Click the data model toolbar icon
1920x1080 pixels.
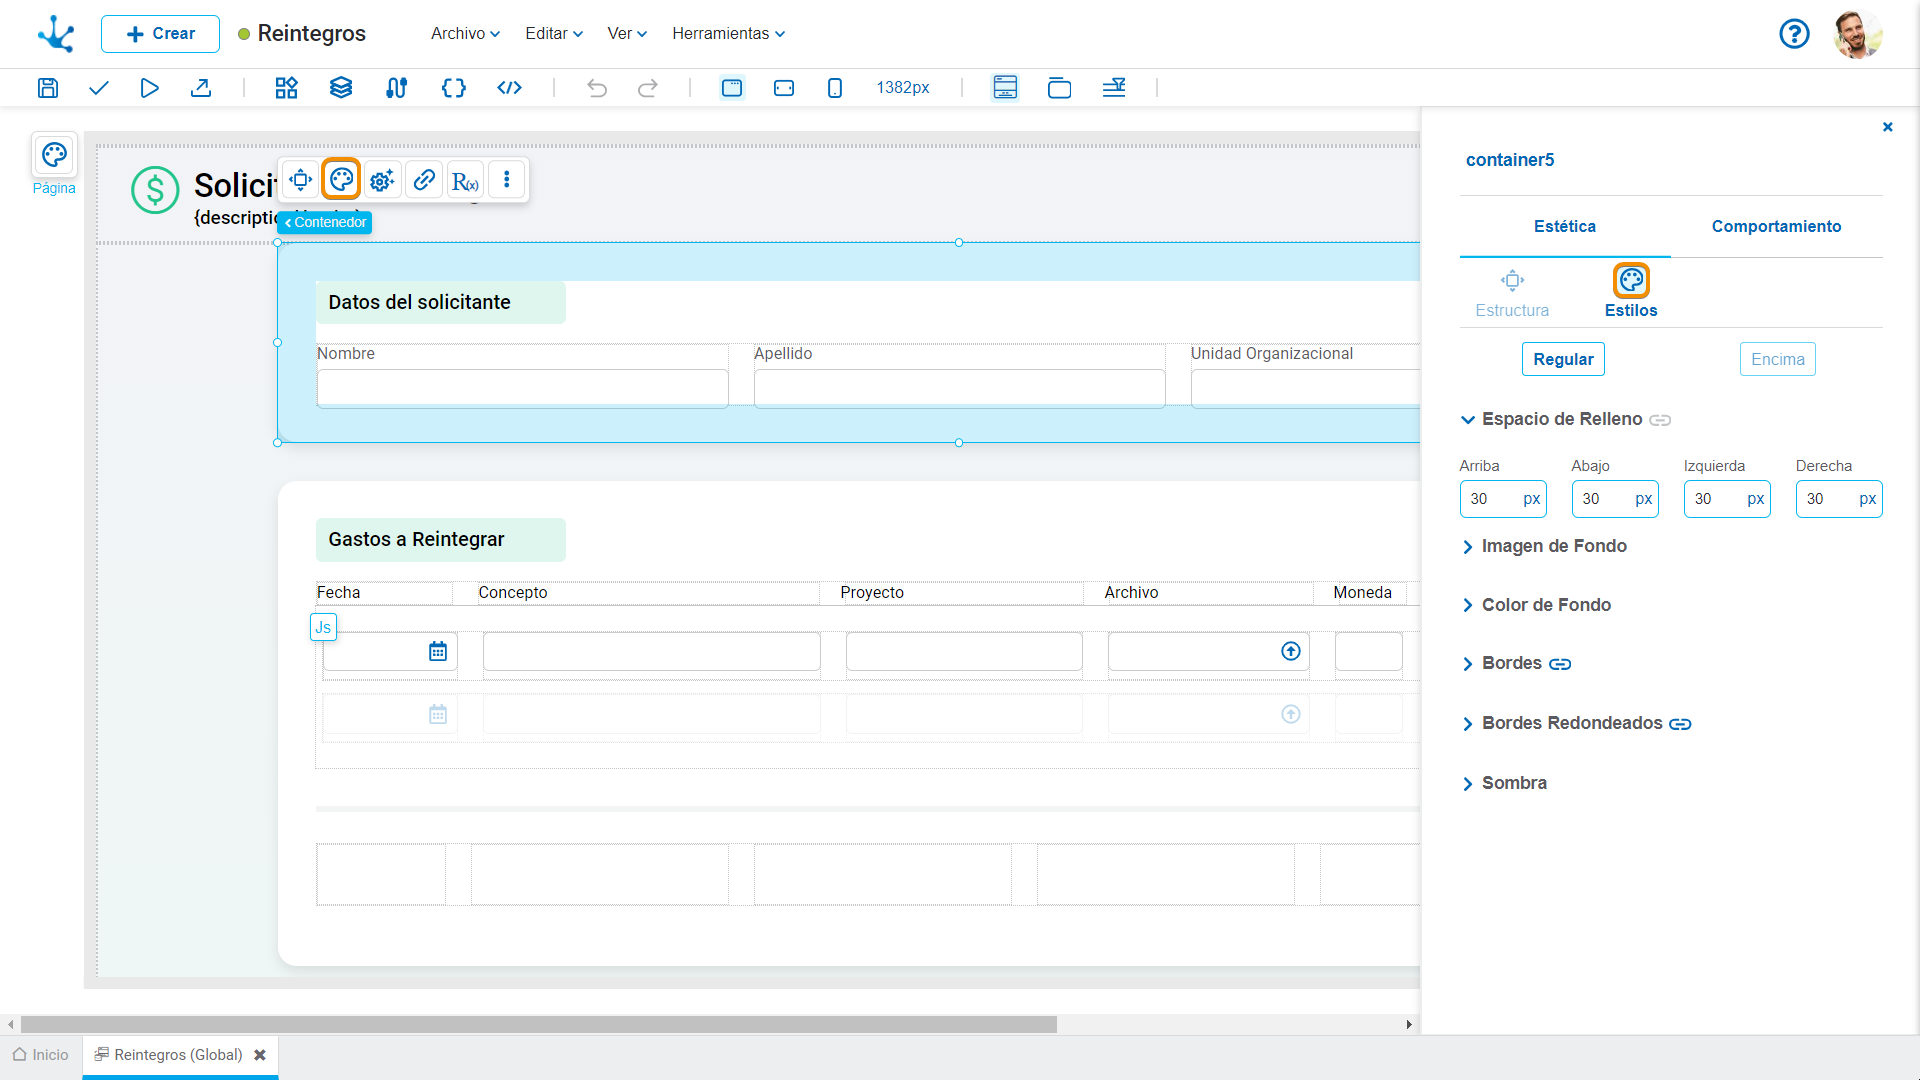(x=397, y=88)
